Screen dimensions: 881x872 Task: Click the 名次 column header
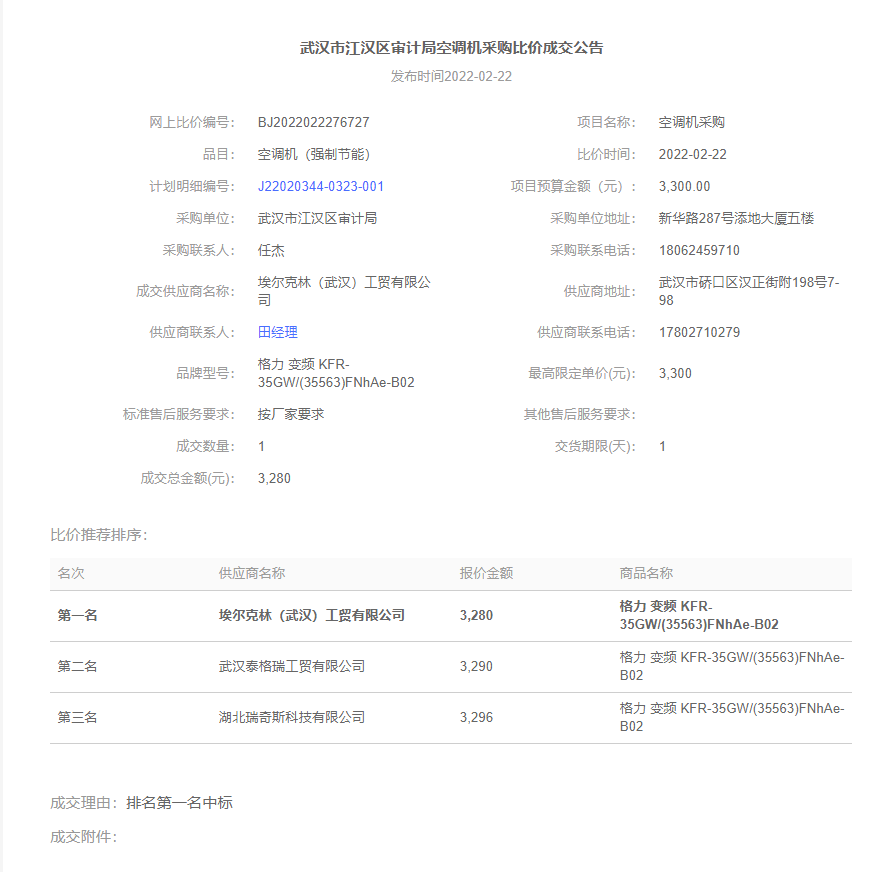pos(71,573)
